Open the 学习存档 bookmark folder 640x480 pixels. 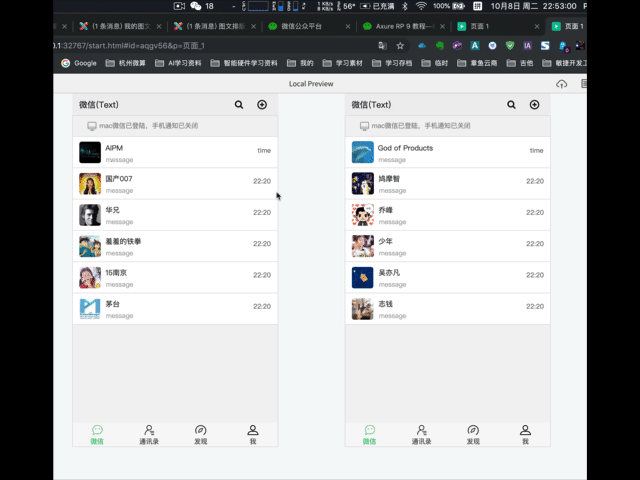[392, 63]
